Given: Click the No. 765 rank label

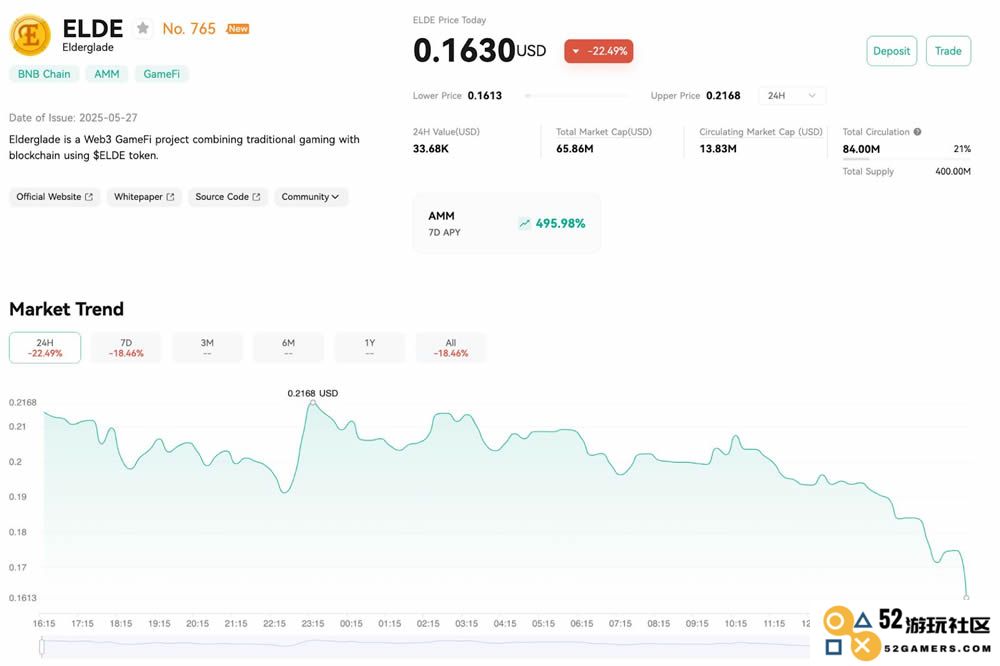Looking at the screenshot, I should 189,29.
